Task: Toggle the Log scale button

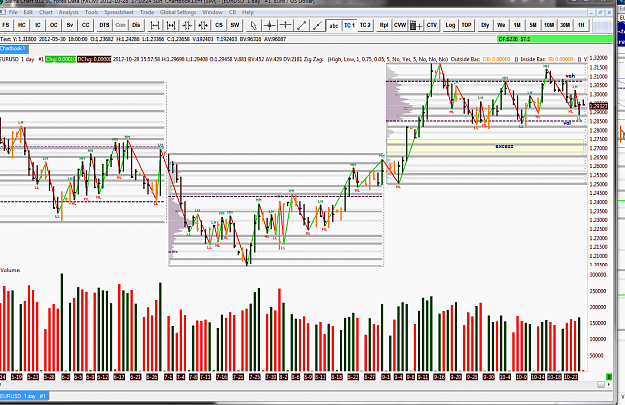Action: pos(450,25)
